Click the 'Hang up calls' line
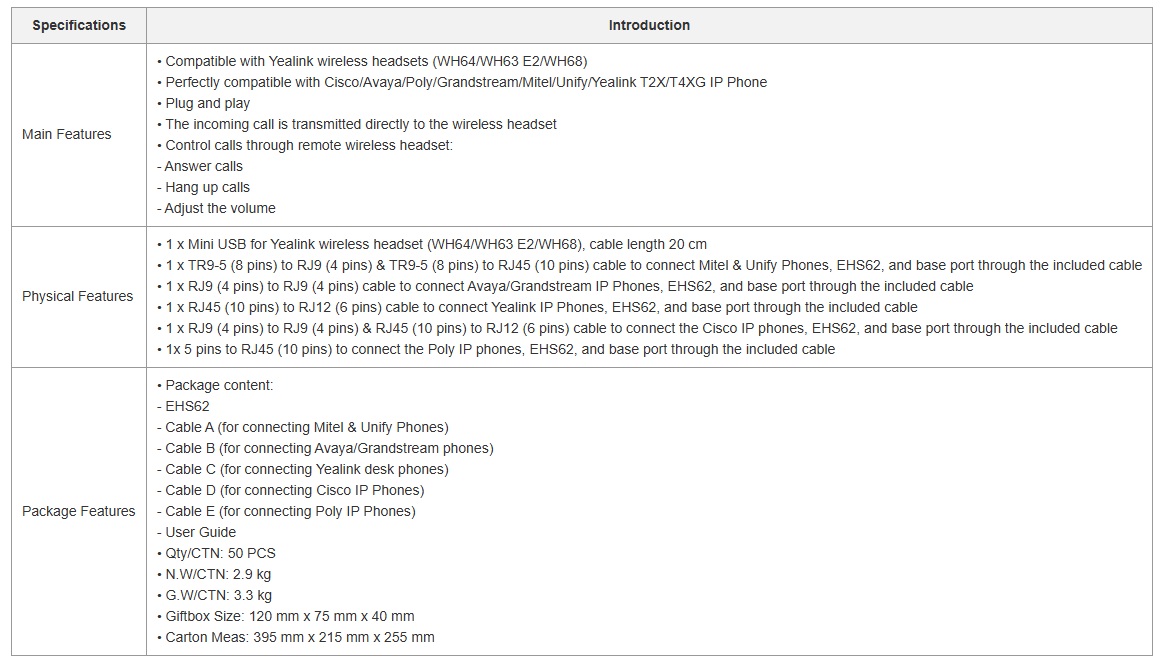The image size is (1163, 664). (207, 187)
